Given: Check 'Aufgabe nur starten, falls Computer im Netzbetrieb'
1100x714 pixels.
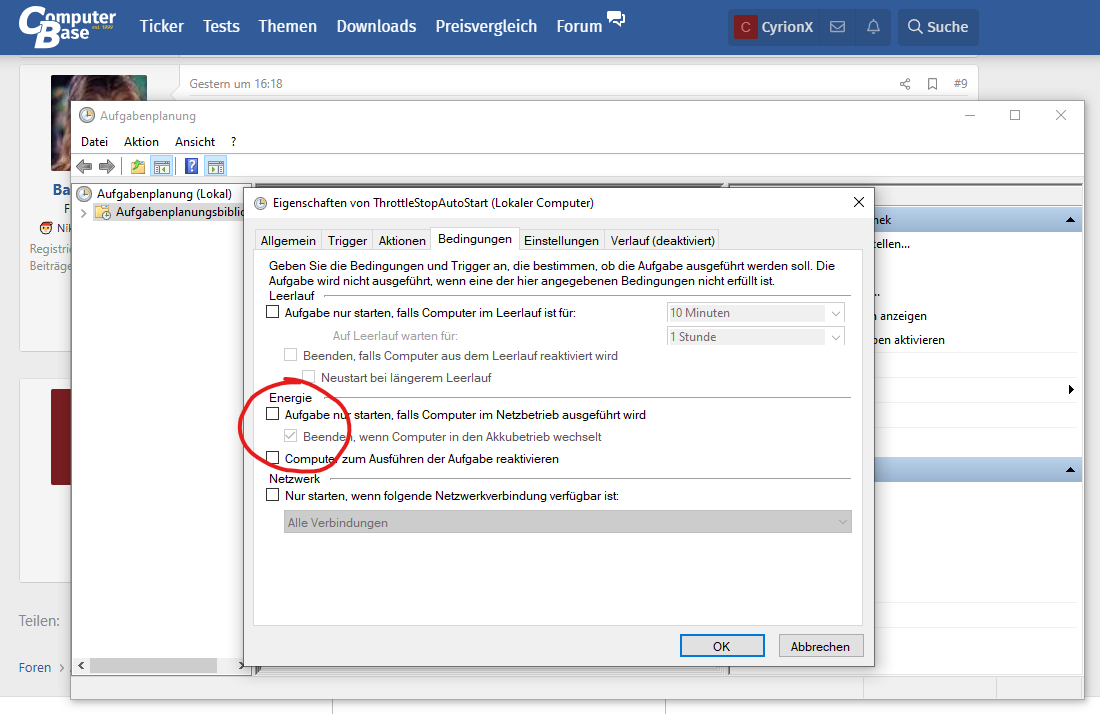Looking at the screenshot, I should [273, 414].
